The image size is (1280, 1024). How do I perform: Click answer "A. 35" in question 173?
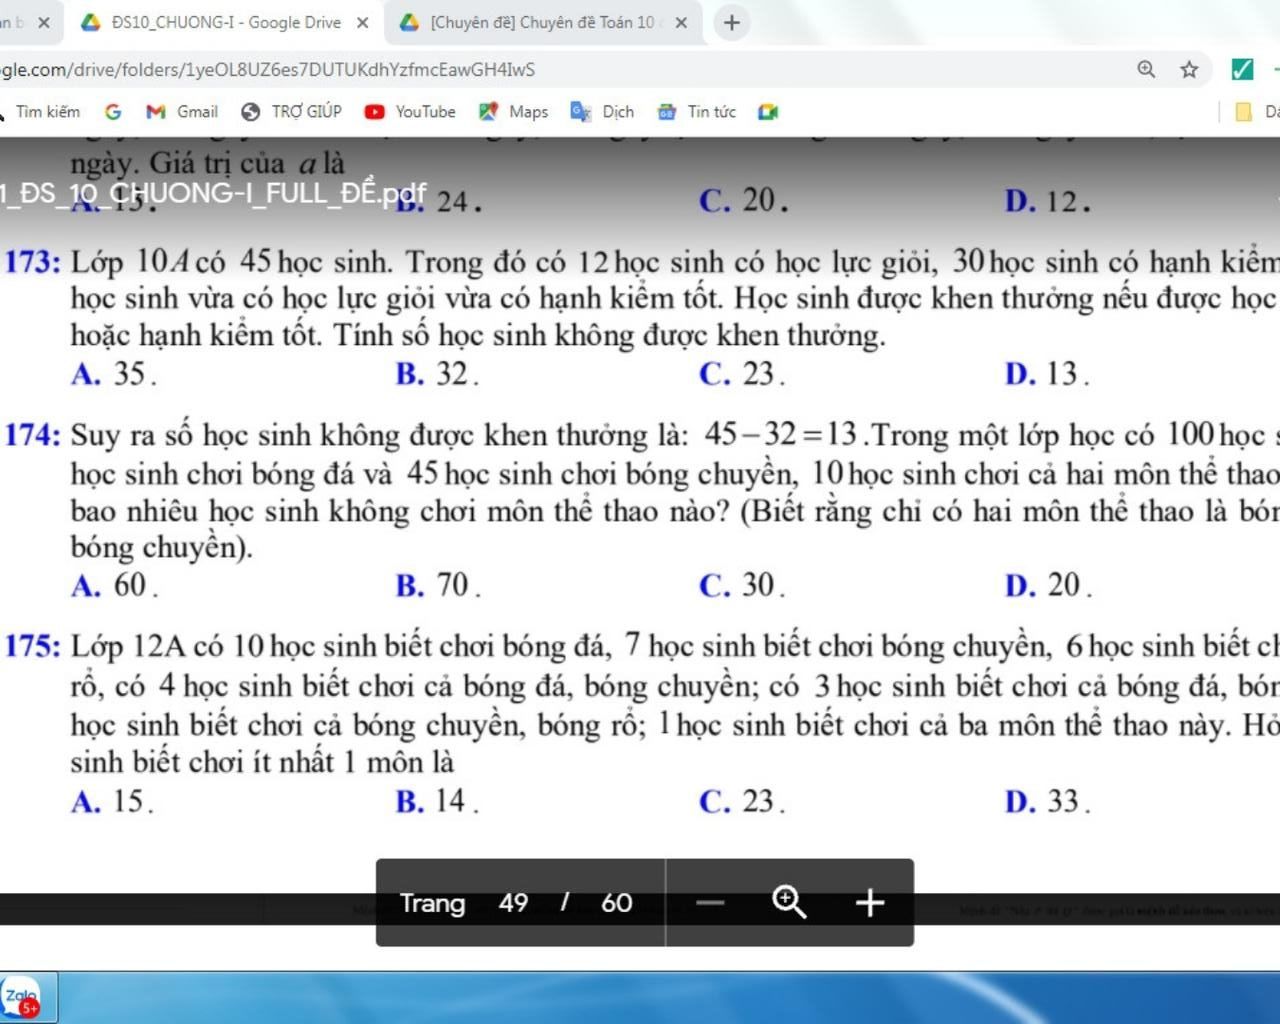[x=113, y=374]
